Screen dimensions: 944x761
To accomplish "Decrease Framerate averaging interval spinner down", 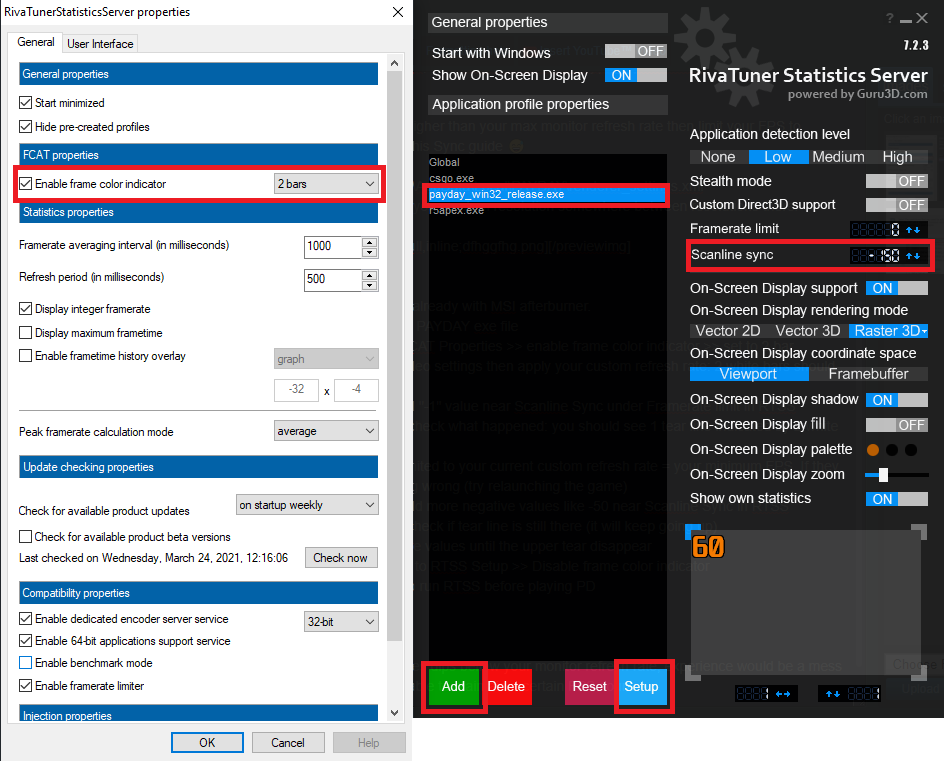I will tap(370, 252).
